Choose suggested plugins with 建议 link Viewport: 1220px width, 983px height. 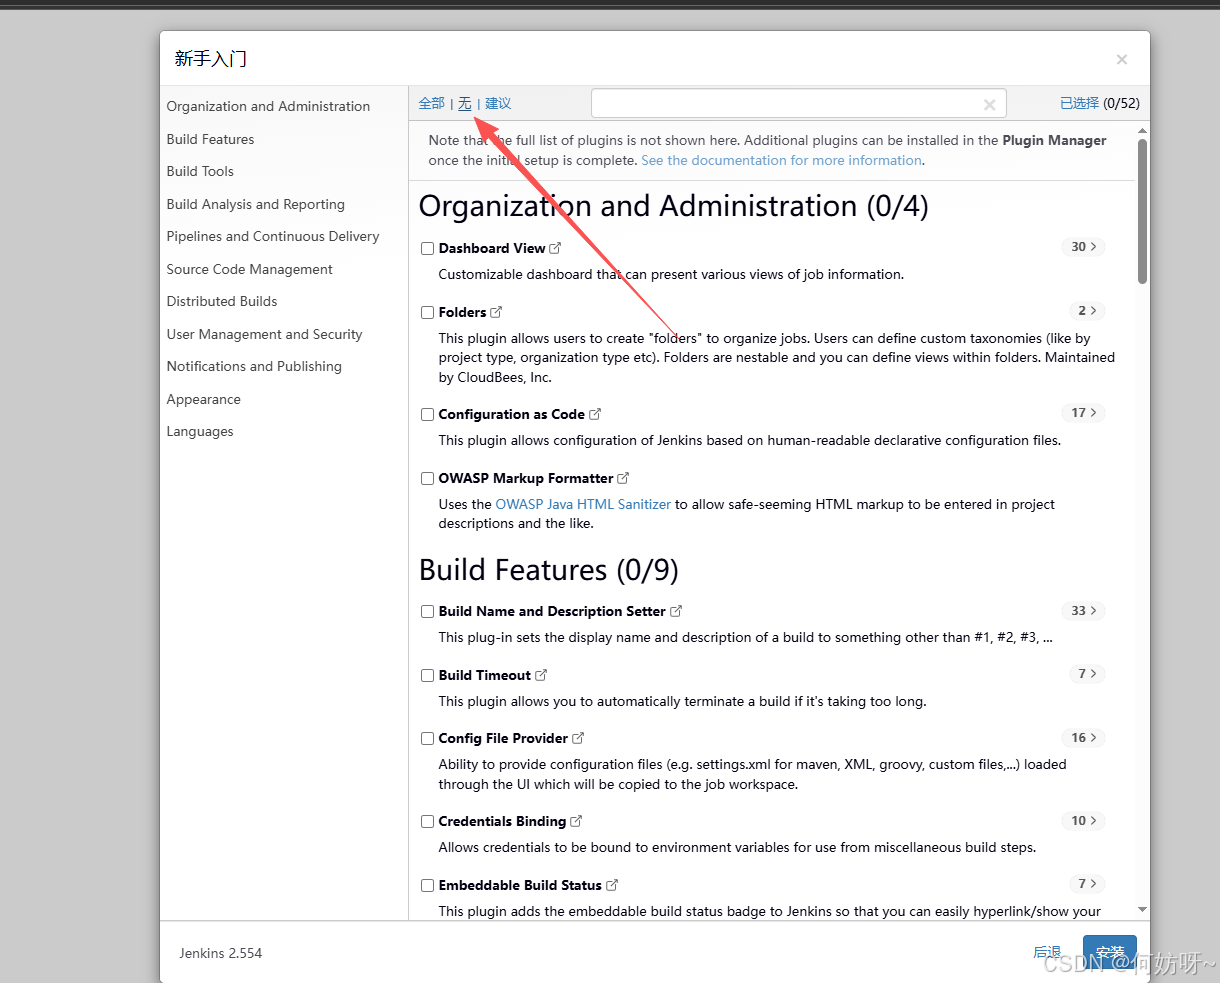pyautogui.click(x=498, y=103)
